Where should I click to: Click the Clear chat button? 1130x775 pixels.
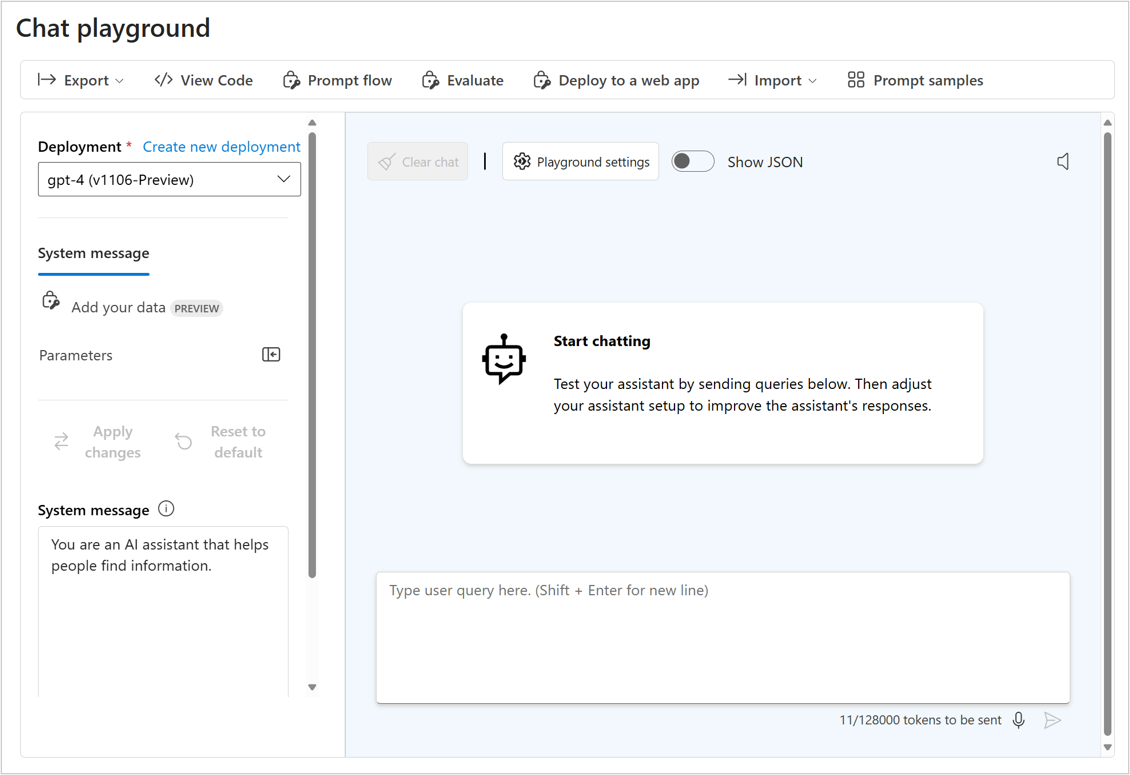(x=418, y=161)
